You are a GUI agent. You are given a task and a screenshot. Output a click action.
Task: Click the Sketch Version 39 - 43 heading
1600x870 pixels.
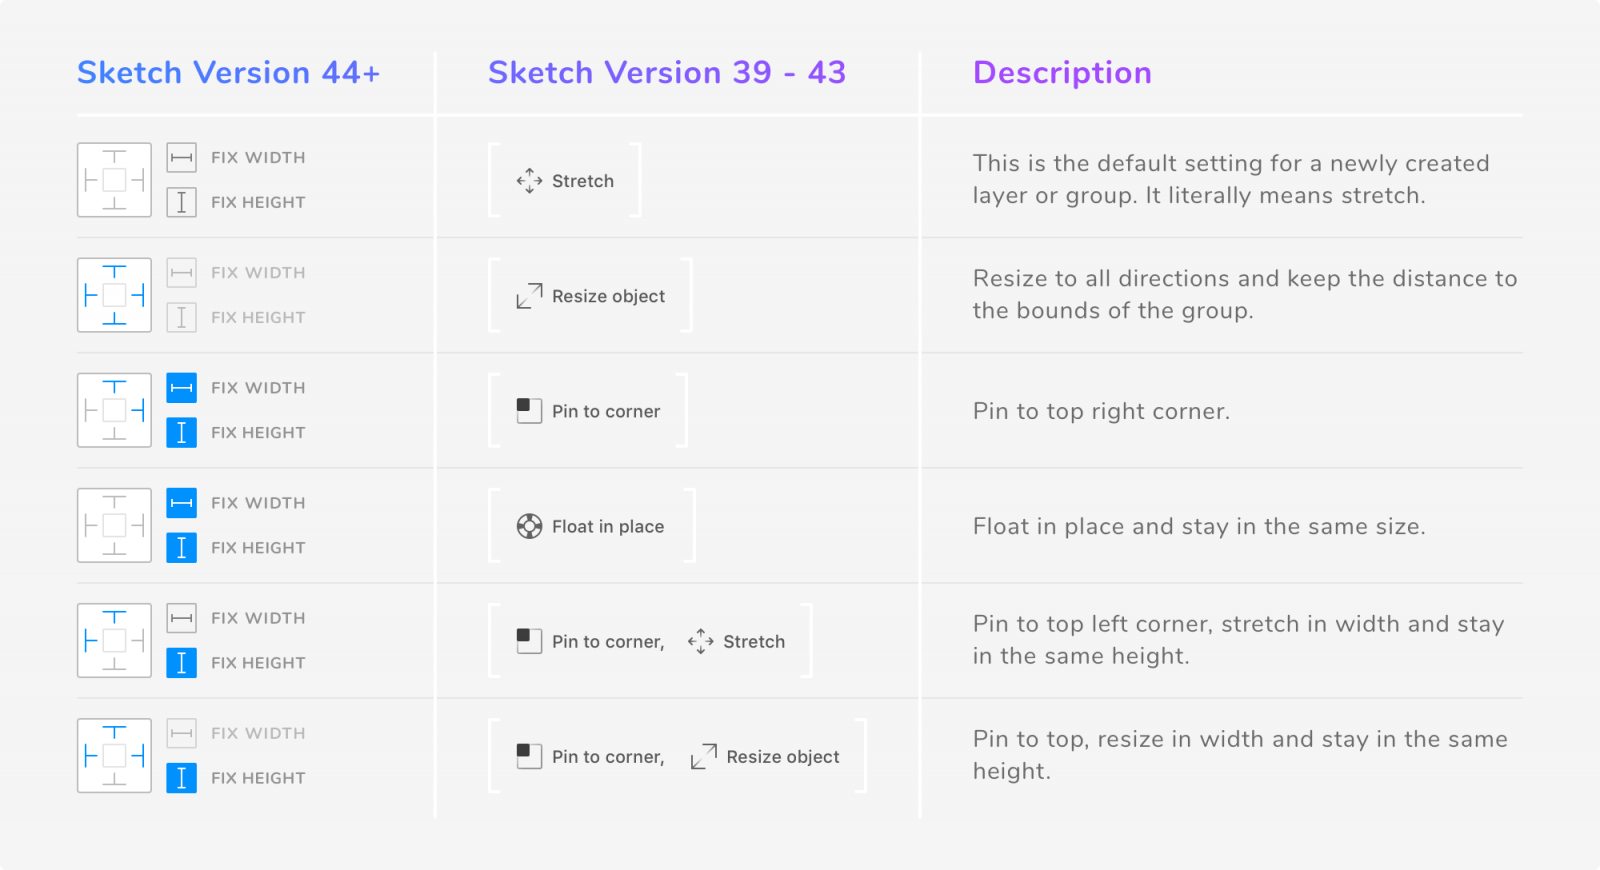pyautogui.click(x=666, y=73)
